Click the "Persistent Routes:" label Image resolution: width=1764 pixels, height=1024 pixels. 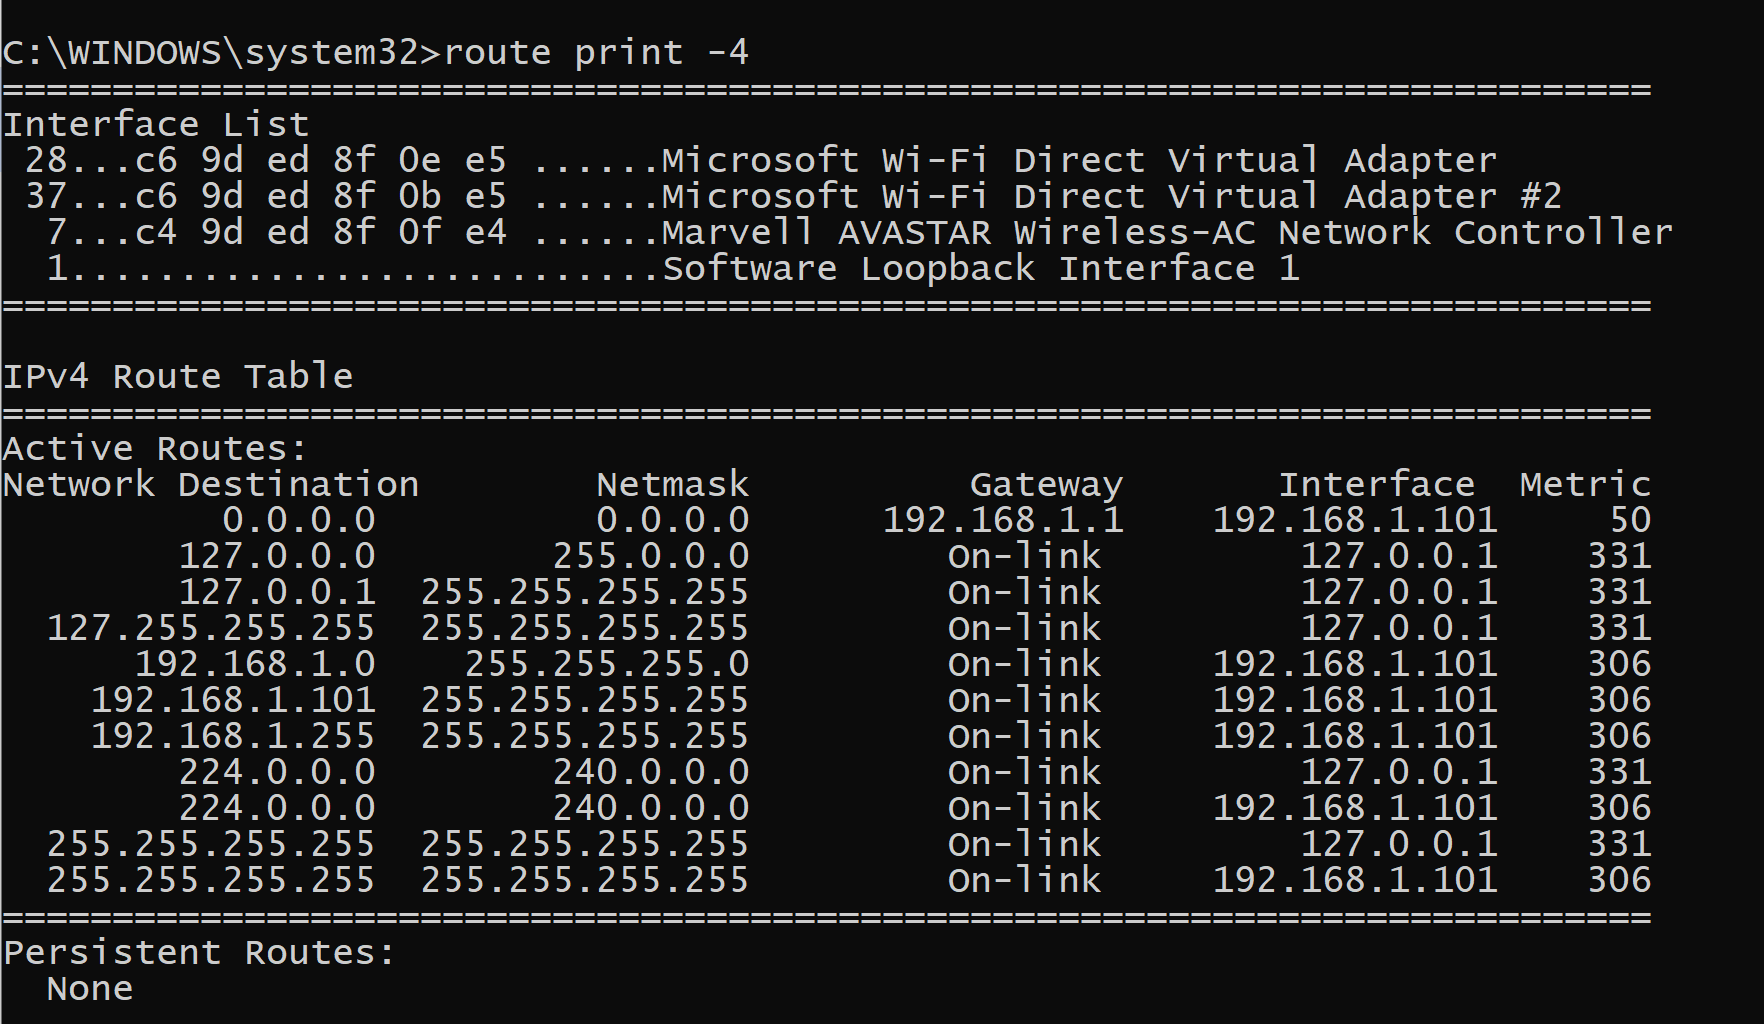pos(200,953)
